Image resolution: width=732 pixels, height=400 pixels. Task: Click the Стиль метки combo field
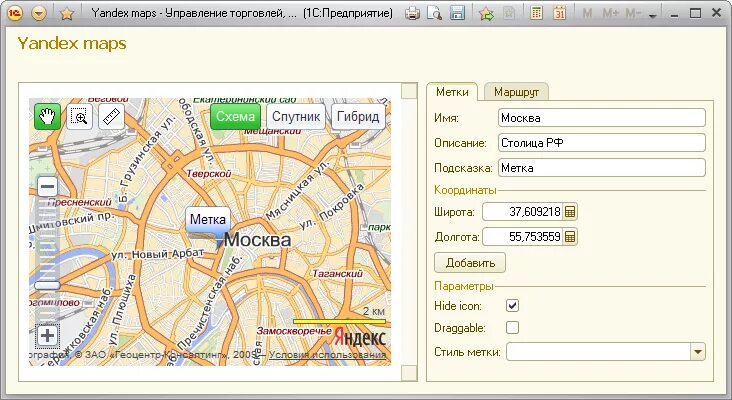pos(598,352)
